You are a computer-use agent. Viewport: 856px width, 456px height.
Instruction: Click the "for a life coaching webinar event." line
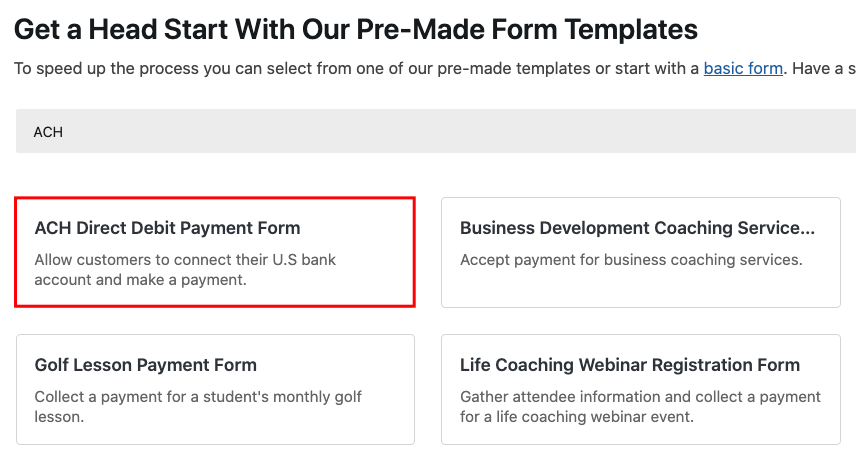(577, 416)
